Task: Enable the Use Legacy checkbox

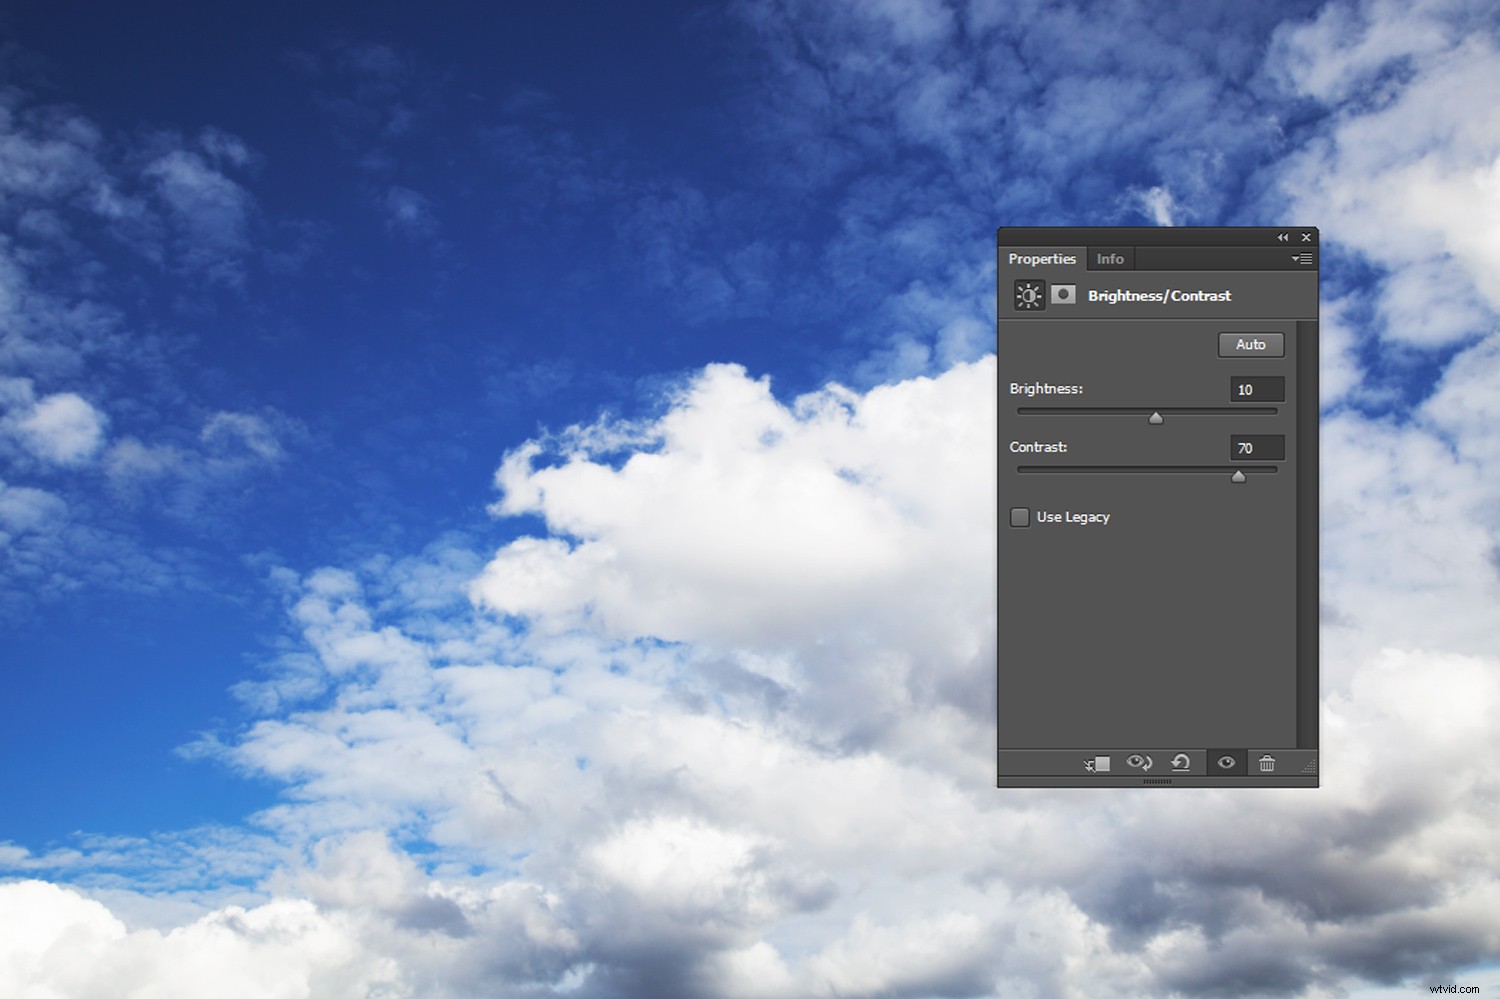Action: (x=1019, y=517)
